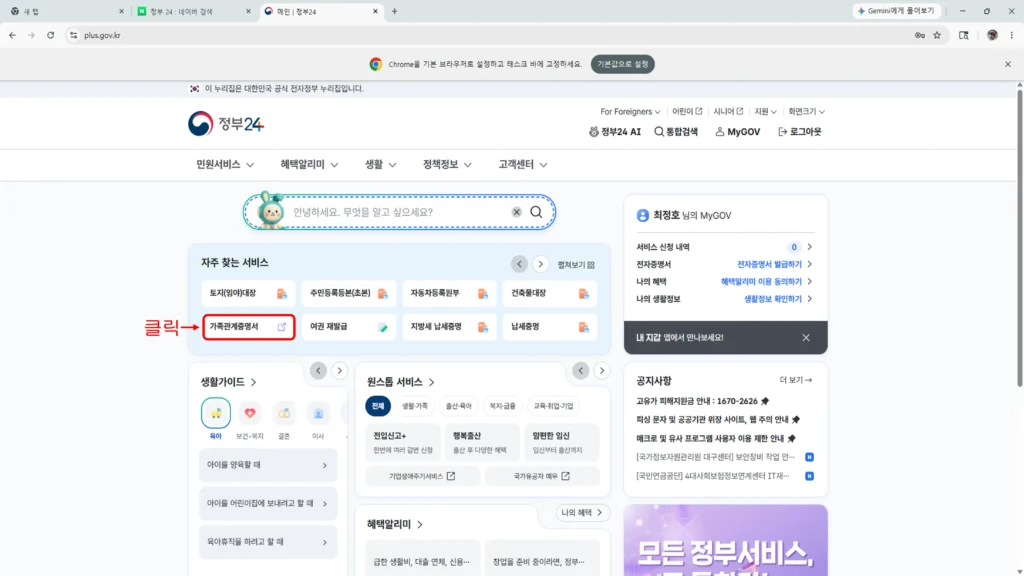The image size is (1024, 576).
Task: Open the 행복출산 card
Action: point(482,442)
